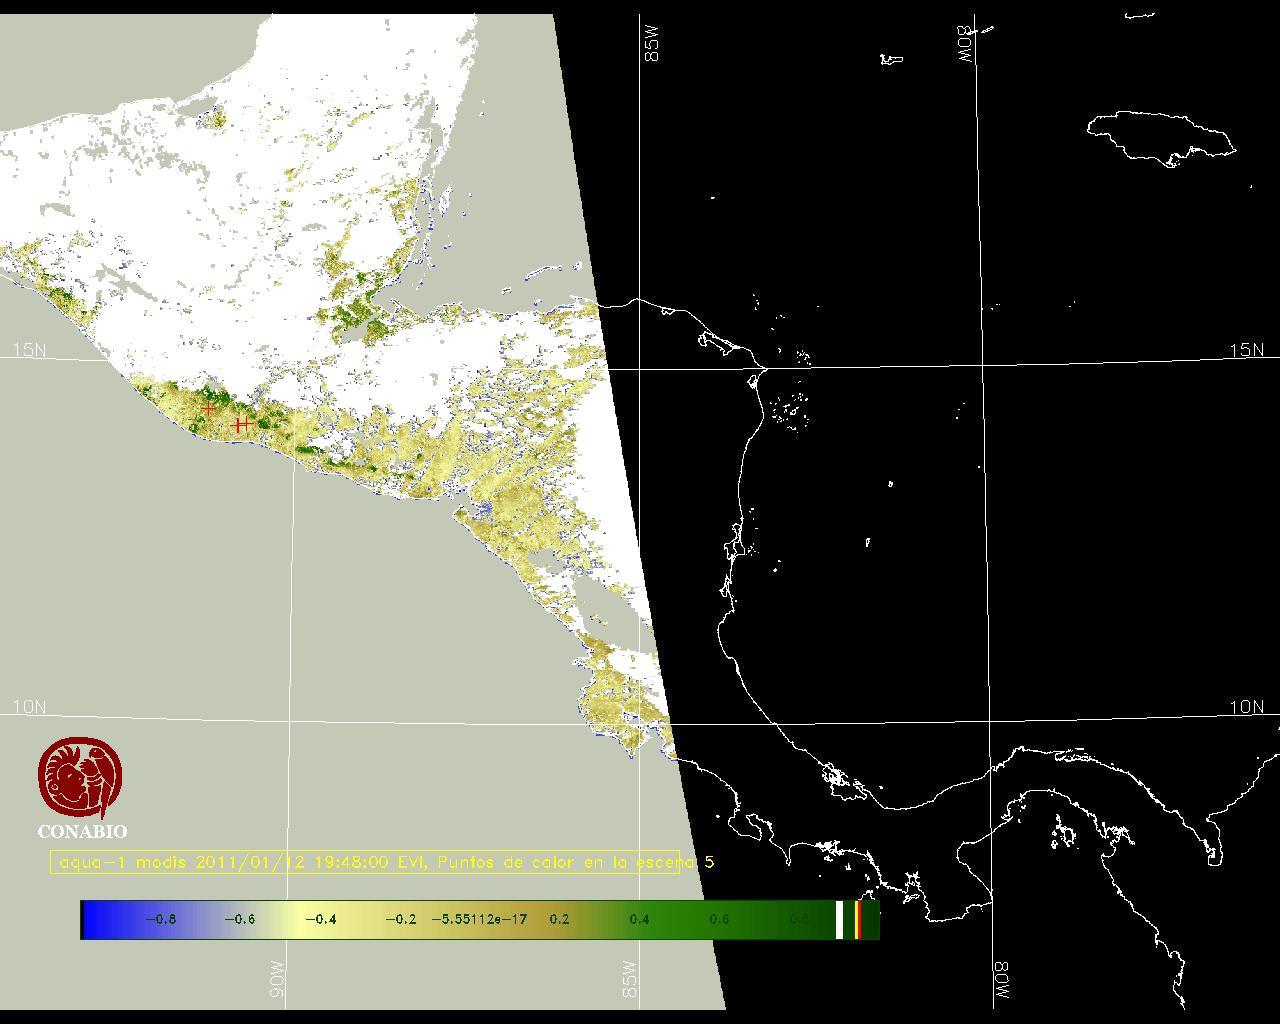Click the CONABIO text under the logo
Viewport: 1280px width, 1024px height.
tap(82, 831)
